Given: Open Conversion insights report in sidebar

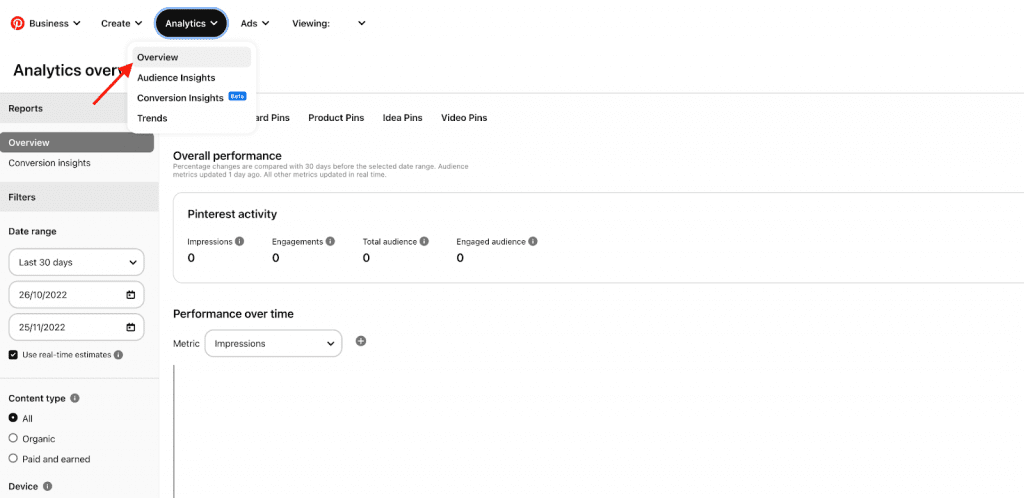Looking at the screenshot, I should click(x=50, y=163).
